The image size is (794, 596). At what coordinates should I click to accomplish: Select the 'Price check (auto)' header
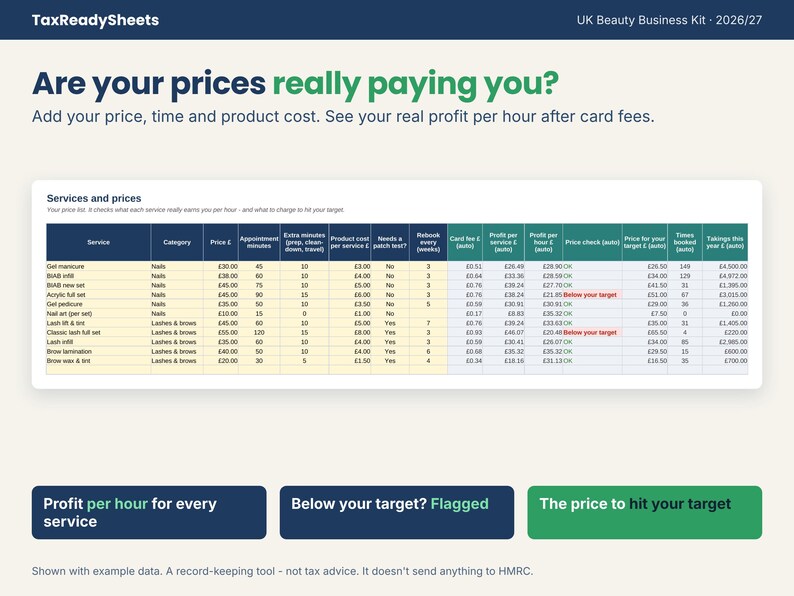coord(592,242)
